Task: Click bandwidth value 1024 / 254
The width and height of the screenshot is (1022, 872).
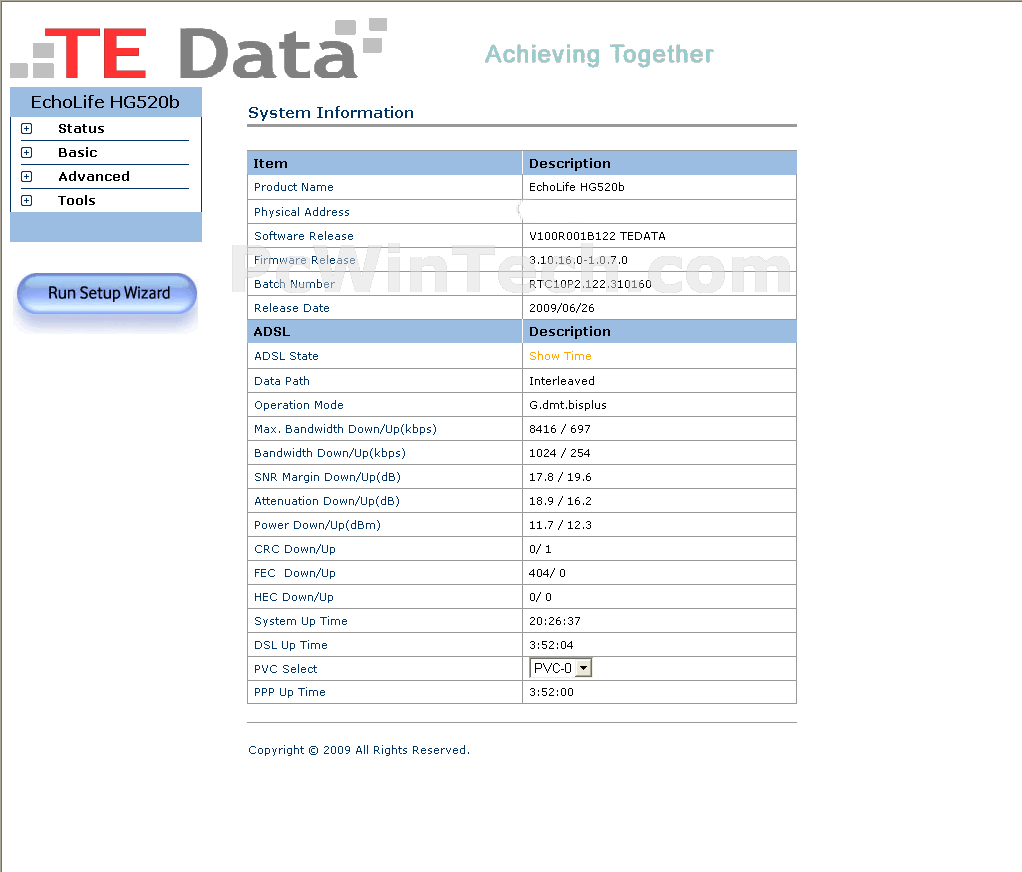Action: pos(560,454)
